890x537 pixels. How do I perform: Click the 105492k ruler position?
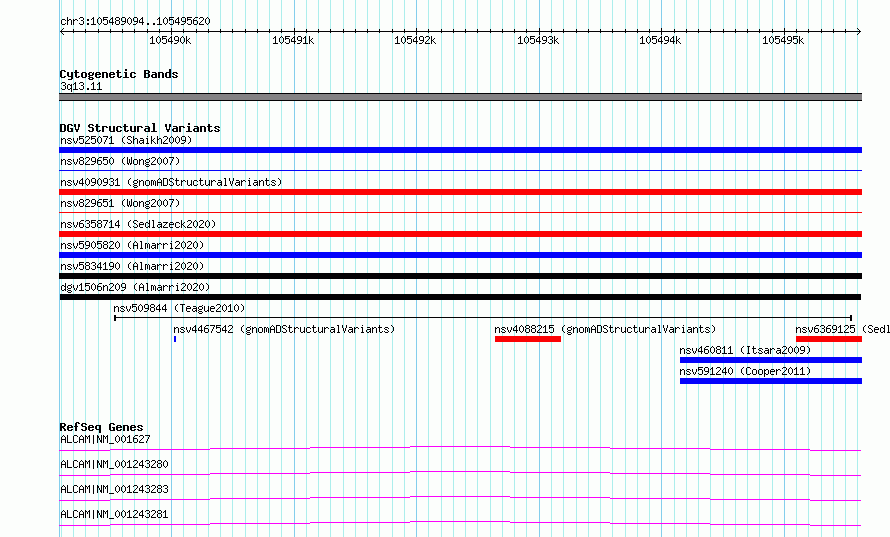coord(415,40)
